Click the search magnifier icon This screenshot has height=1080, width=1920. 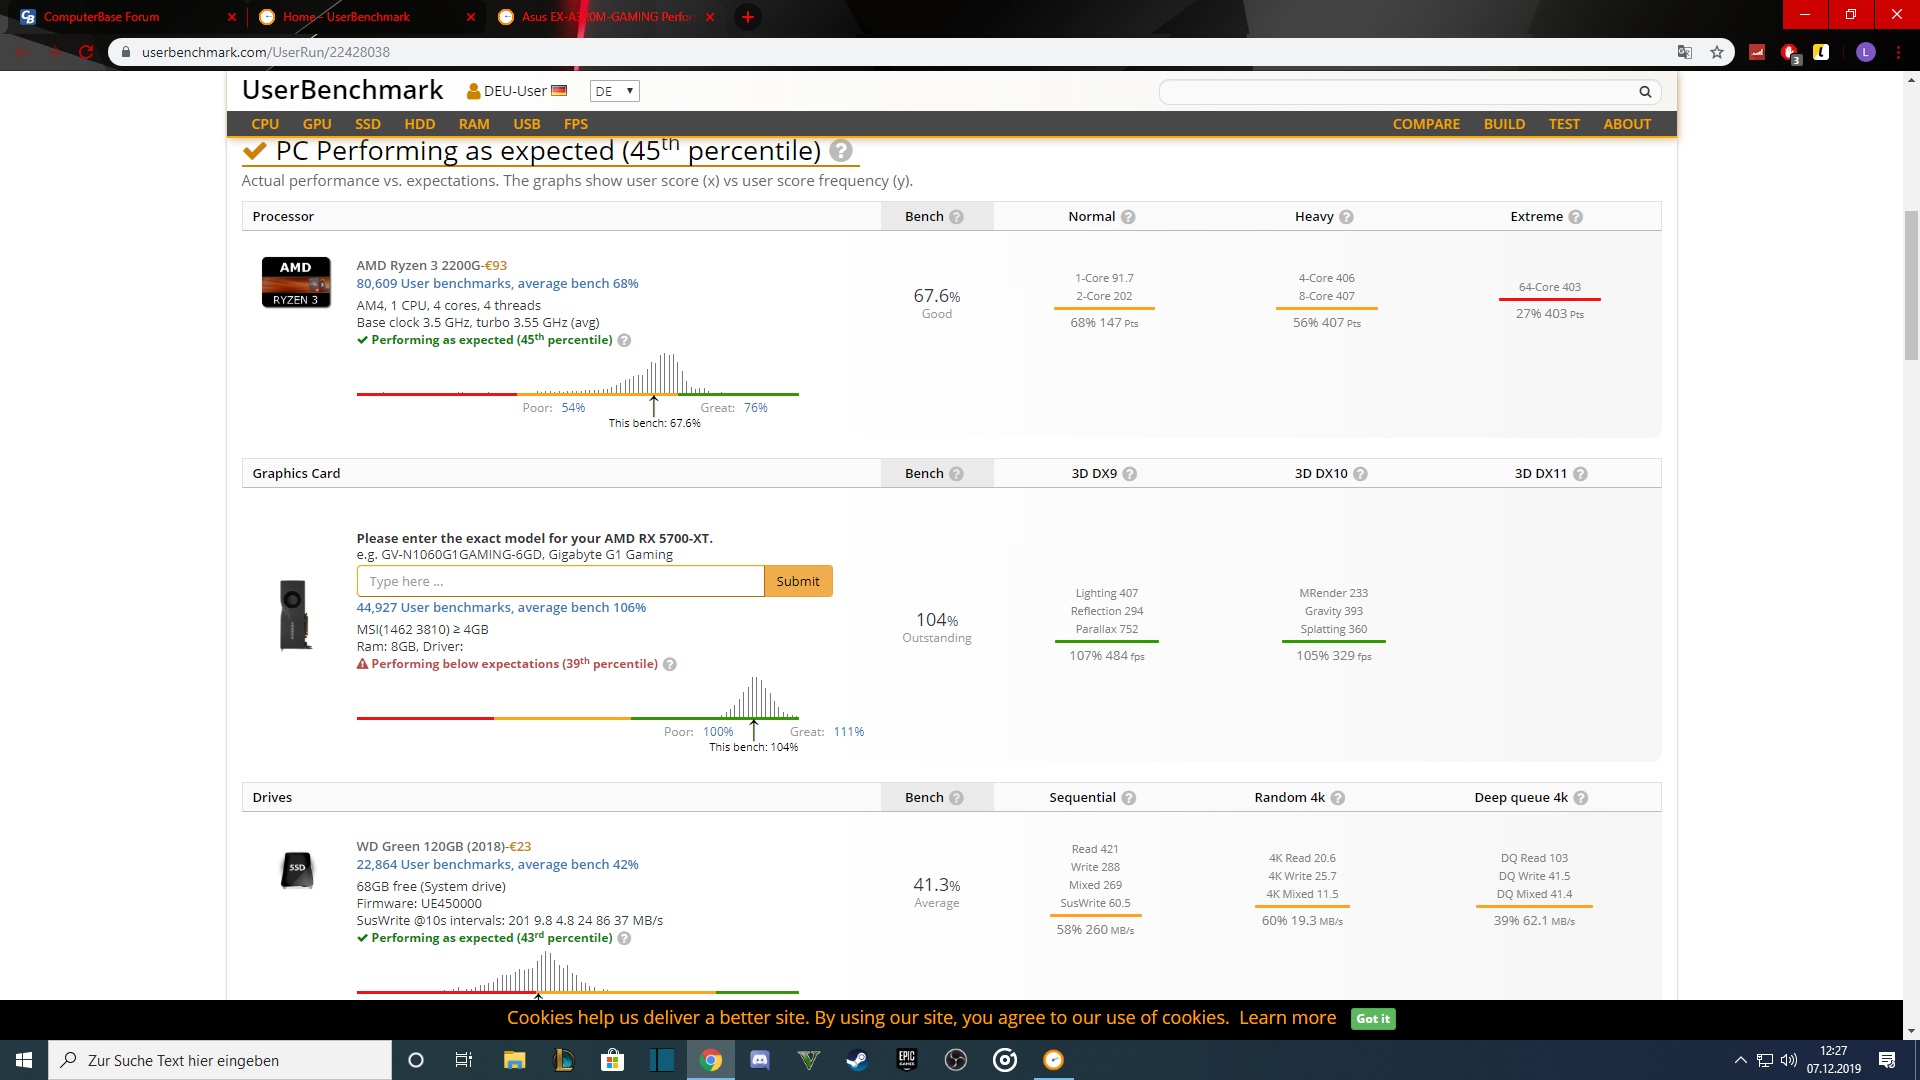click(x=1645, y=92)
